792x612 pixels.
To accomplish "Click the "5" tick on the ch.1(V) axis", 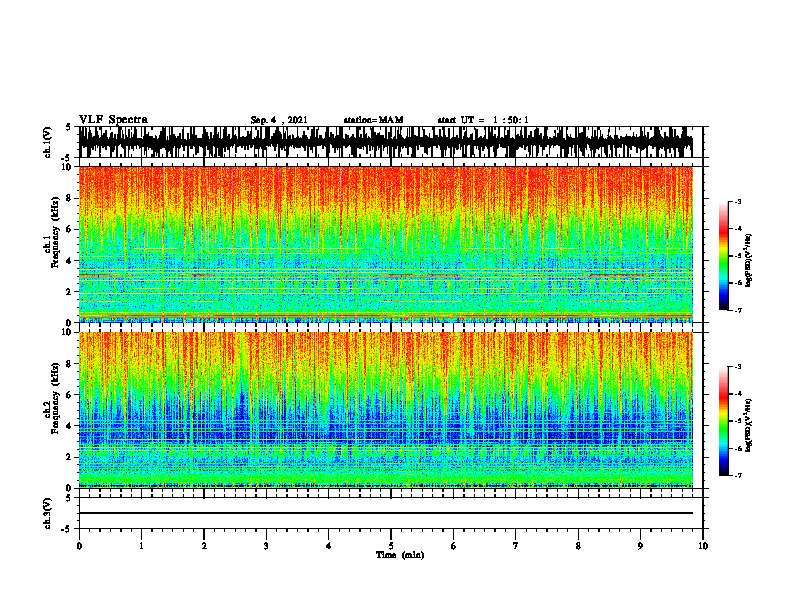I will click(70, 128).
